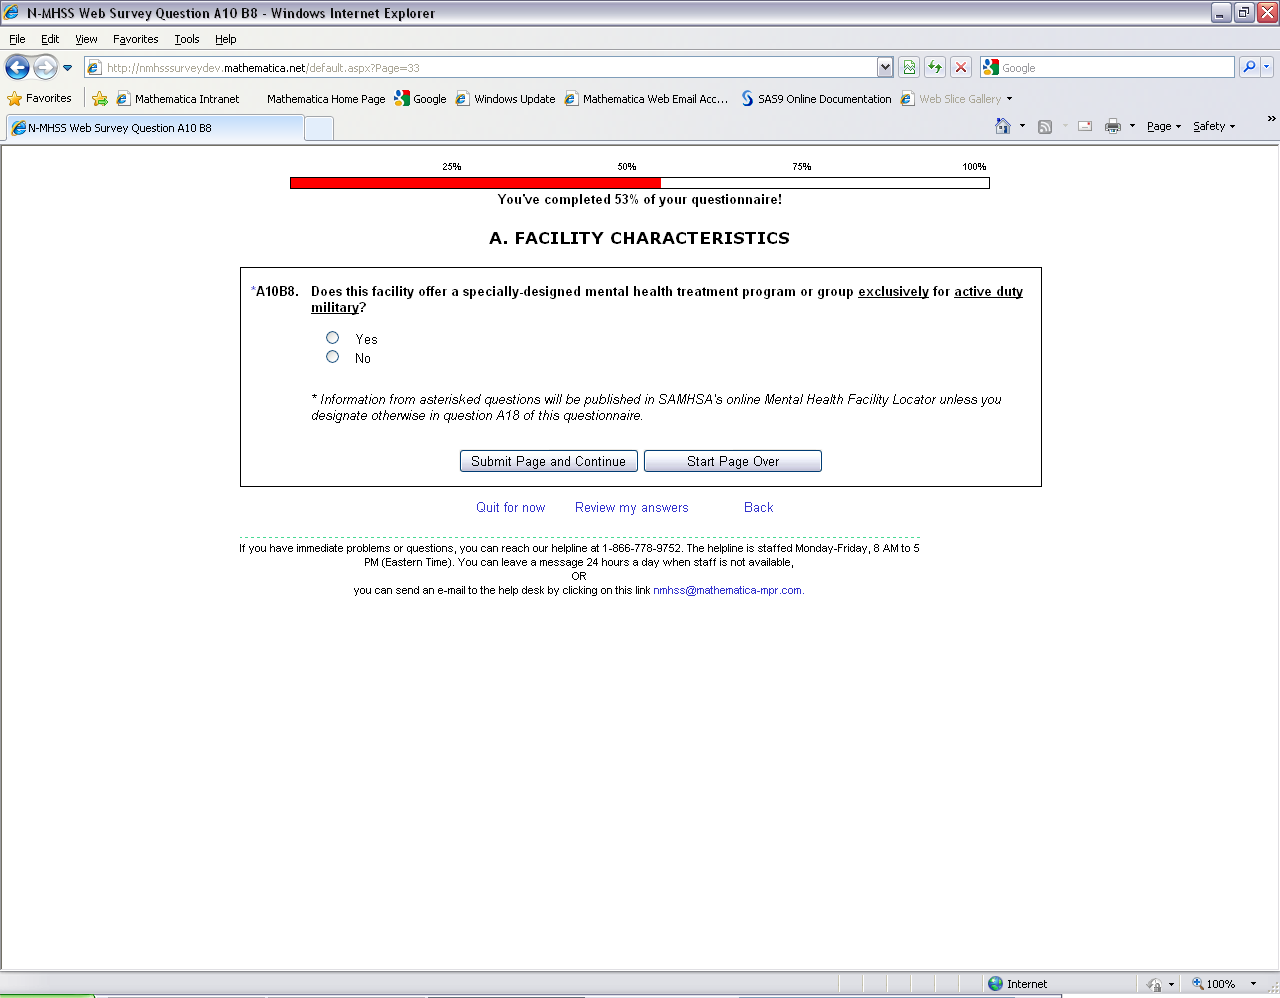Screen dimensions: 1280x998
Task: Click the Read Mail envelope icon
Action: [x=1085, y=126]
